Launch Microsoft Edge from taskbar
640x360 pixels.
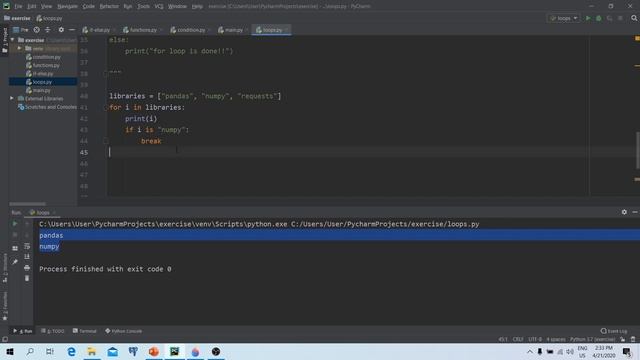(71, 351)
